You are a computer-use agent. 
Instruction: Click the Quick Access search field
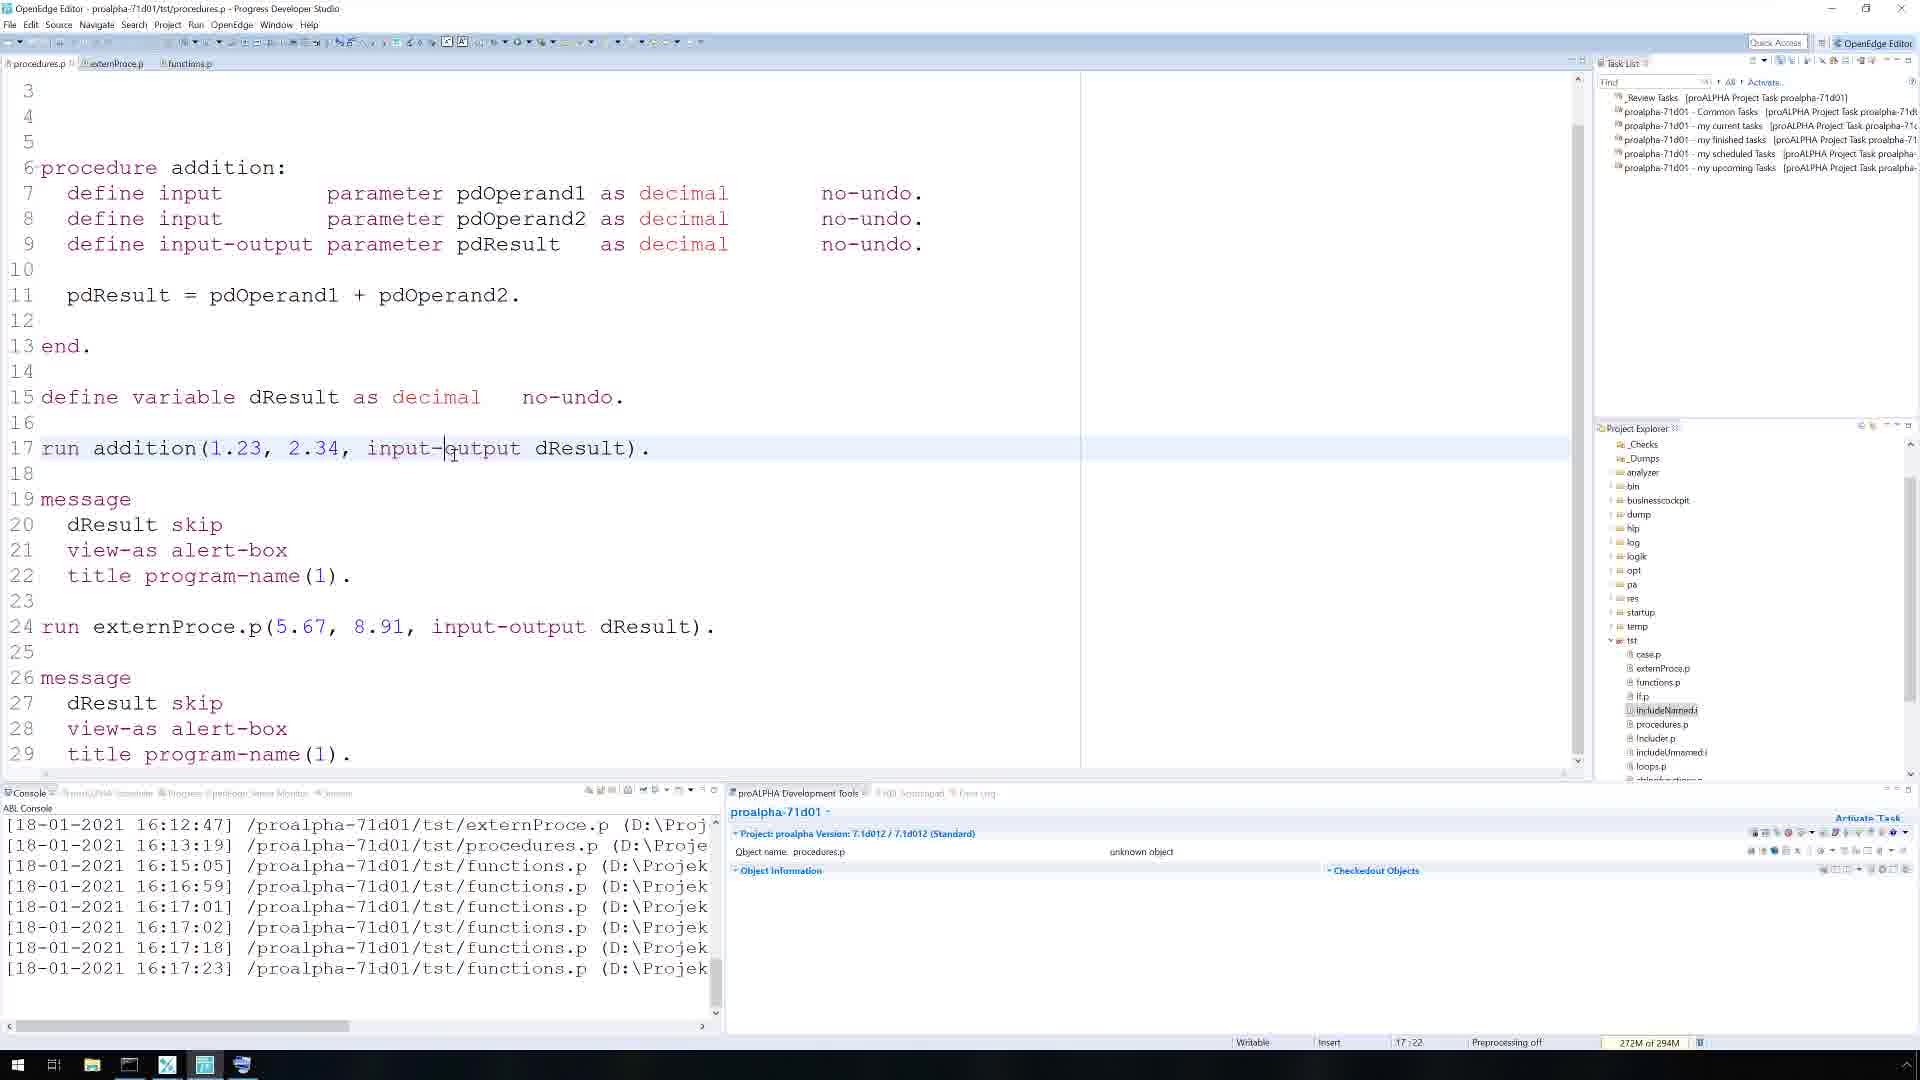click(1776, 43)
